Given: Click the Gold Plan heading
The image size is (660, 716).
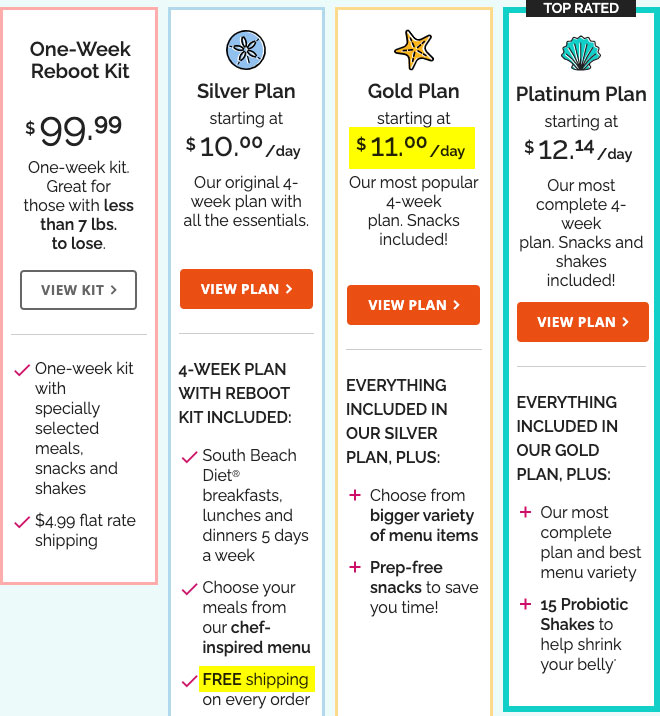Looking at the screenshot, I should click(414, 91).
